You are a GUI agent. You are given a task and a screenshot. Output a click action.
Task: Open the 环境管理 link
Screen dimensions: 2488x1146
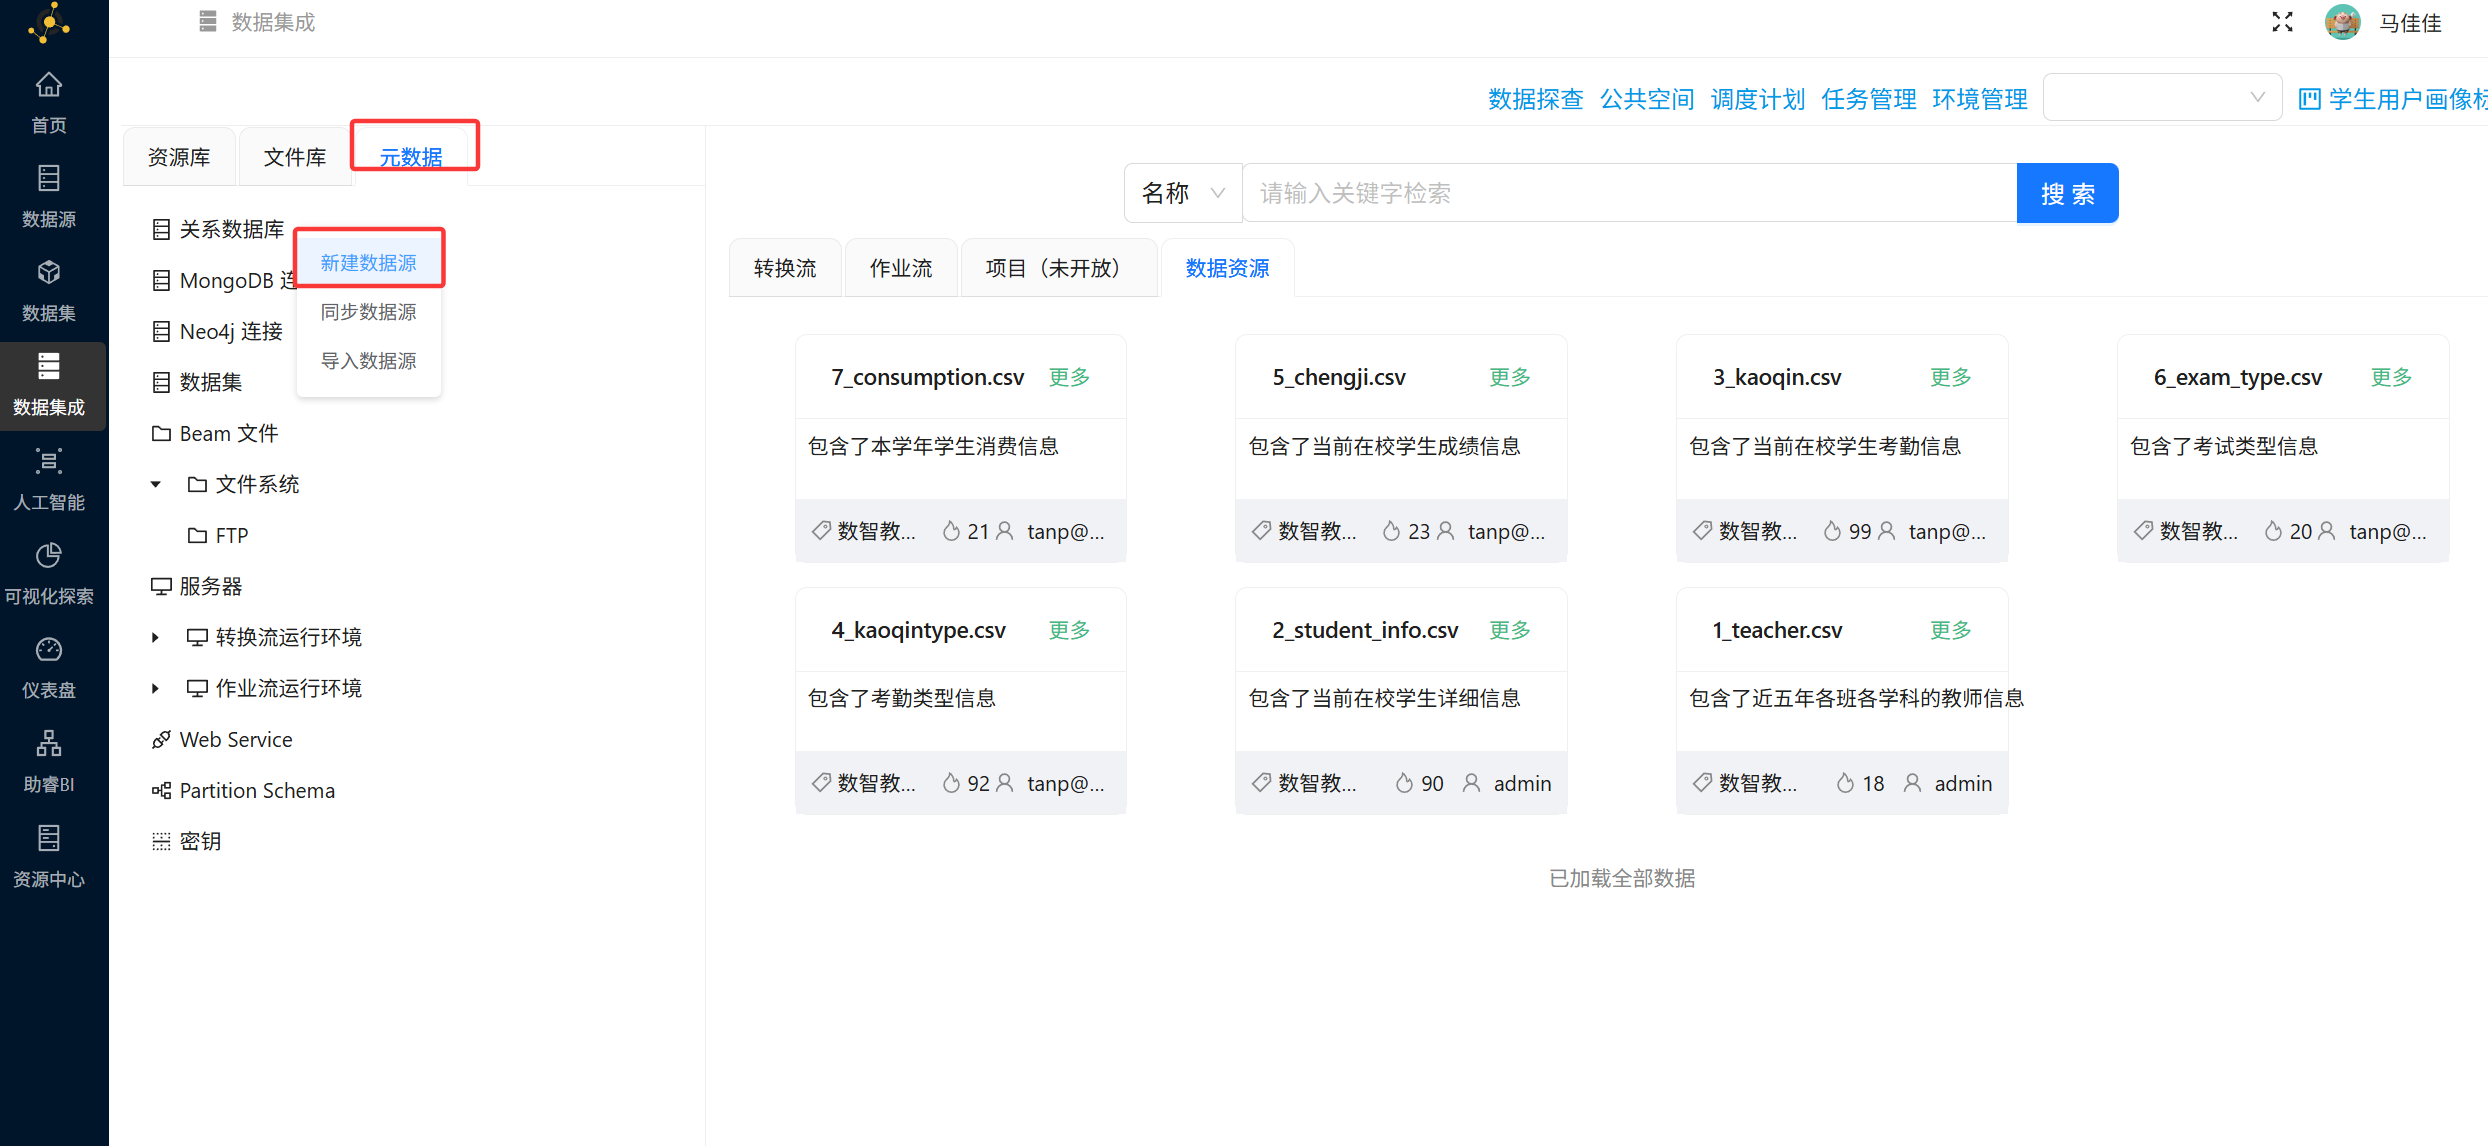coord(1980,99)
